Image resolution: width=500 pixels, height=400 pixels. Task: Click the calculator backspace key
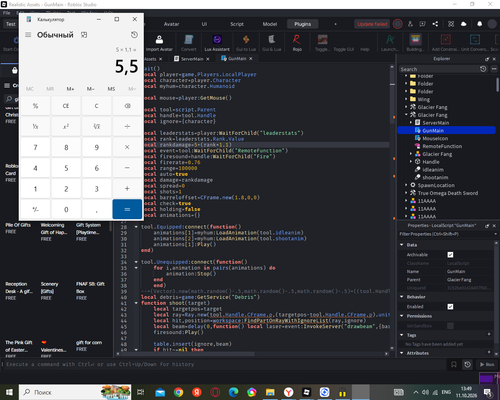[x=127, y=106]
